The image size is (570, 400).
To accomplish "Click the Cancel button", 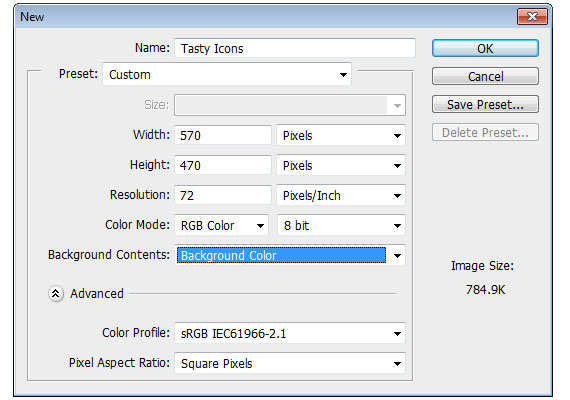I will (x=485, y=76).
